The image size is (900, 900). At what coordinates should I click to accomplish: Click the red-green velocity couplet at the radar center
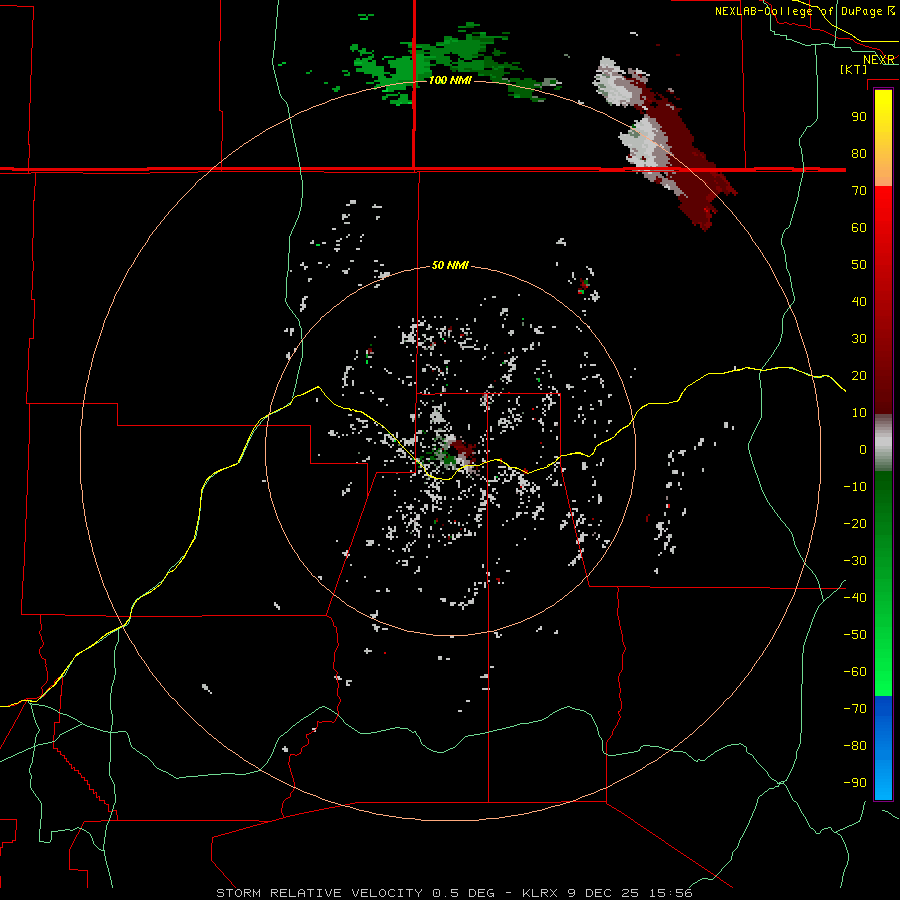click(452, 452)
